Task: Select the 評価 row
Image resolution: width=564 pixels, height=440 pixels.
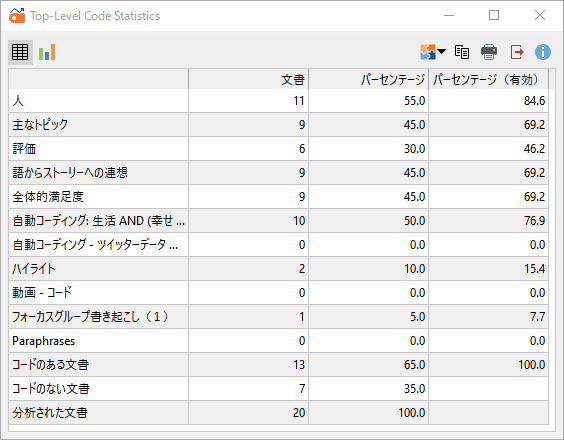Action: click(x=278, y=149)
